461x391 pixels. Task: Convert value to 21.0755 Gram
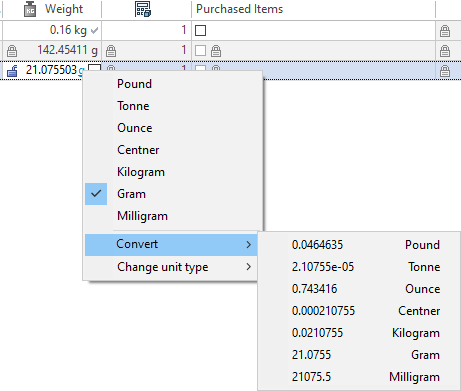[359, 355]
